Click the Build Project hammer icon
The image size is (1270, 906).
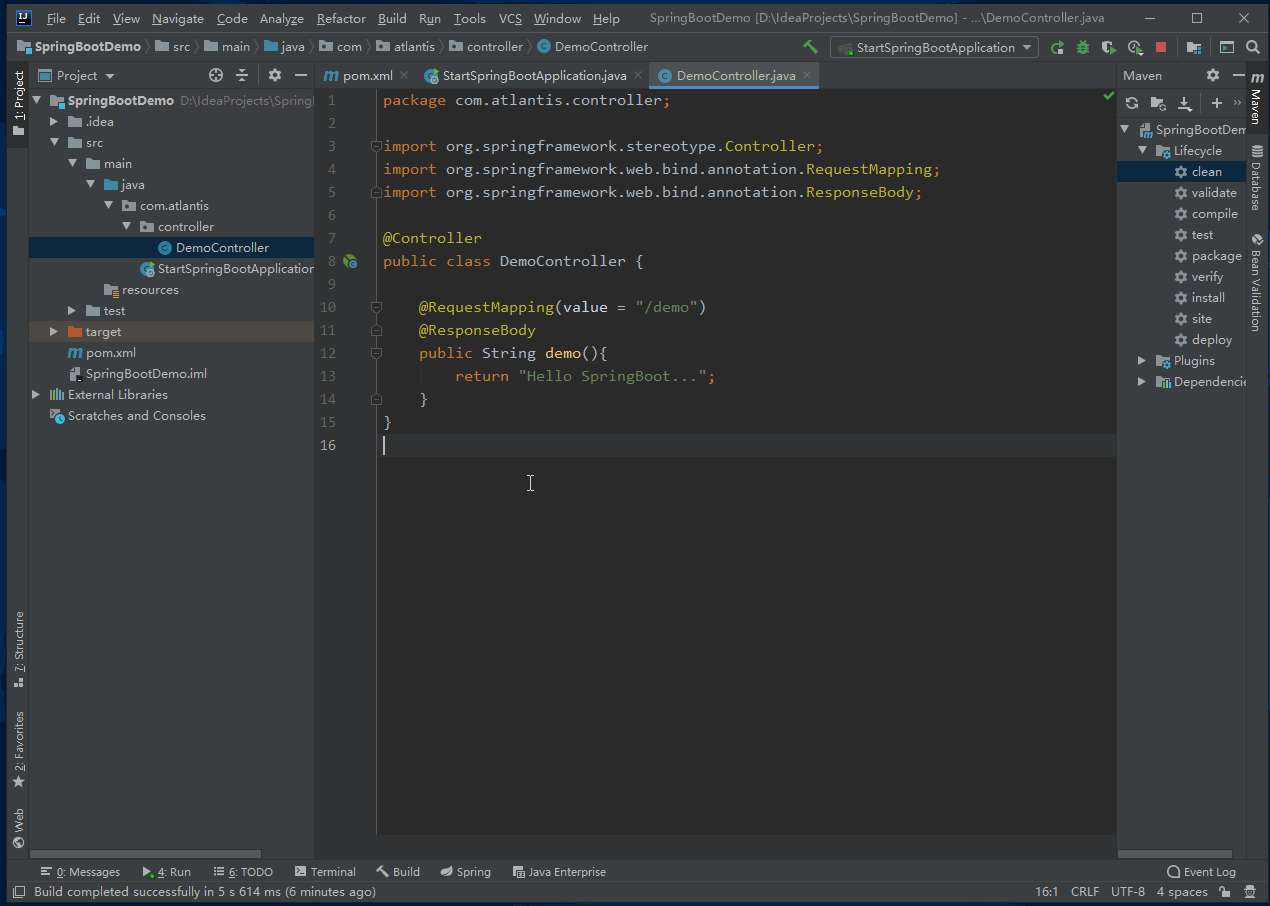pyautogui.click(x=810, y=47)
